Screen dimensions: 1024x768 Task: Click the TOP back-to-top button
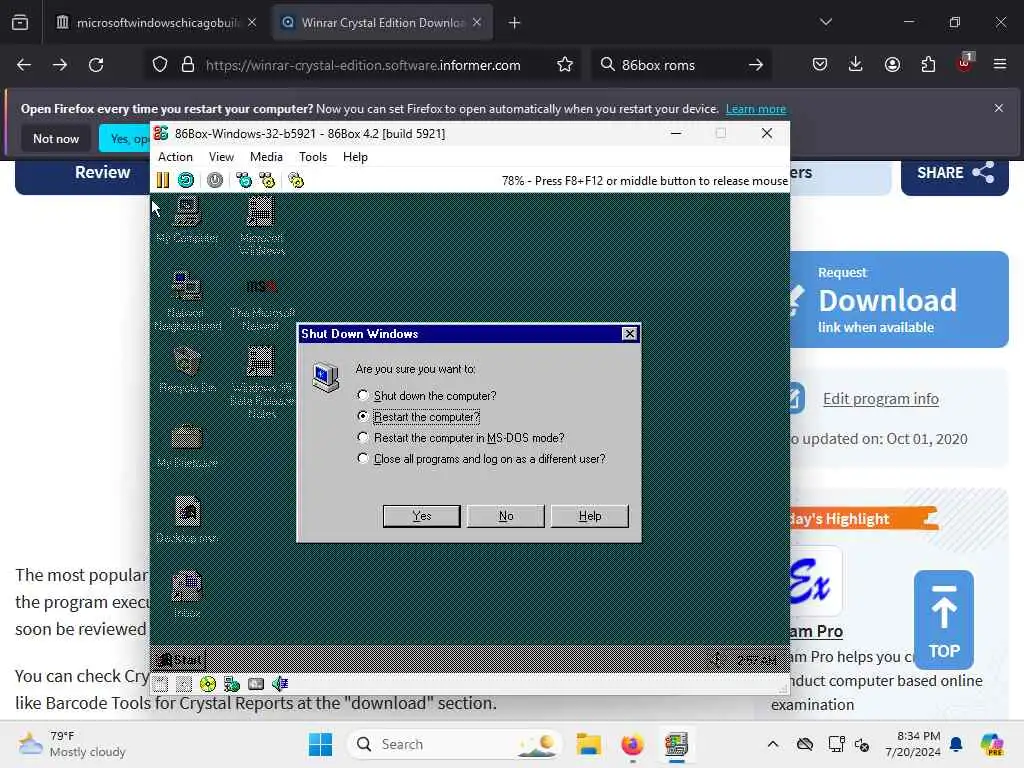(944, 619)
